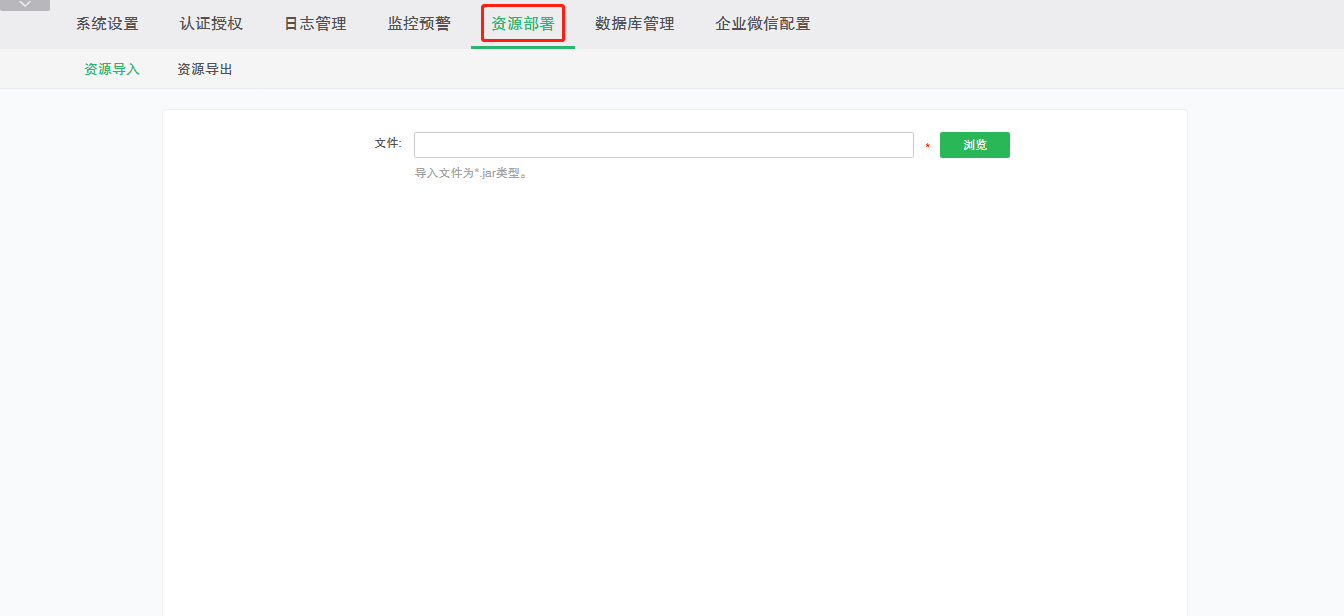This screenshot has width=1344, height=616.
Task: Switch to the 认证授权 tab
Action: (x=211, y=24)
